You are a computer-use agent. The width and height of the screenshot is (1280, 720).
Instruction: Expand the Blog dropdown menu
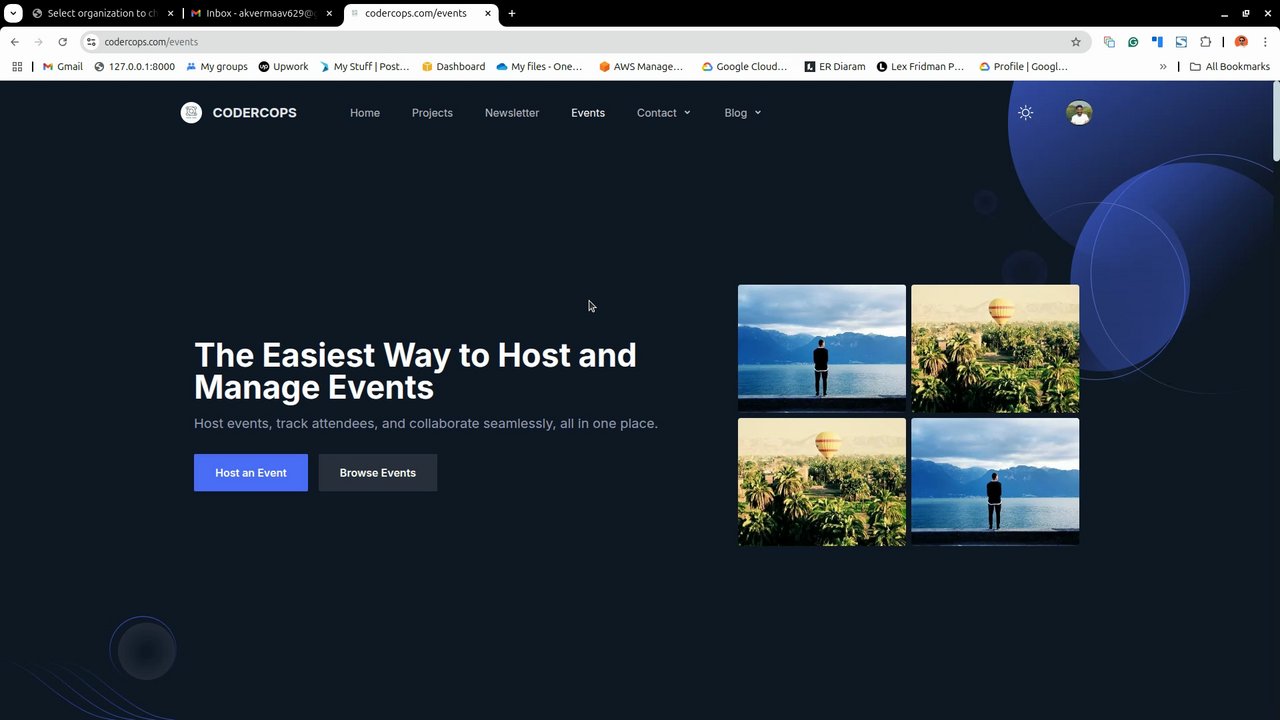coord(743,113)
